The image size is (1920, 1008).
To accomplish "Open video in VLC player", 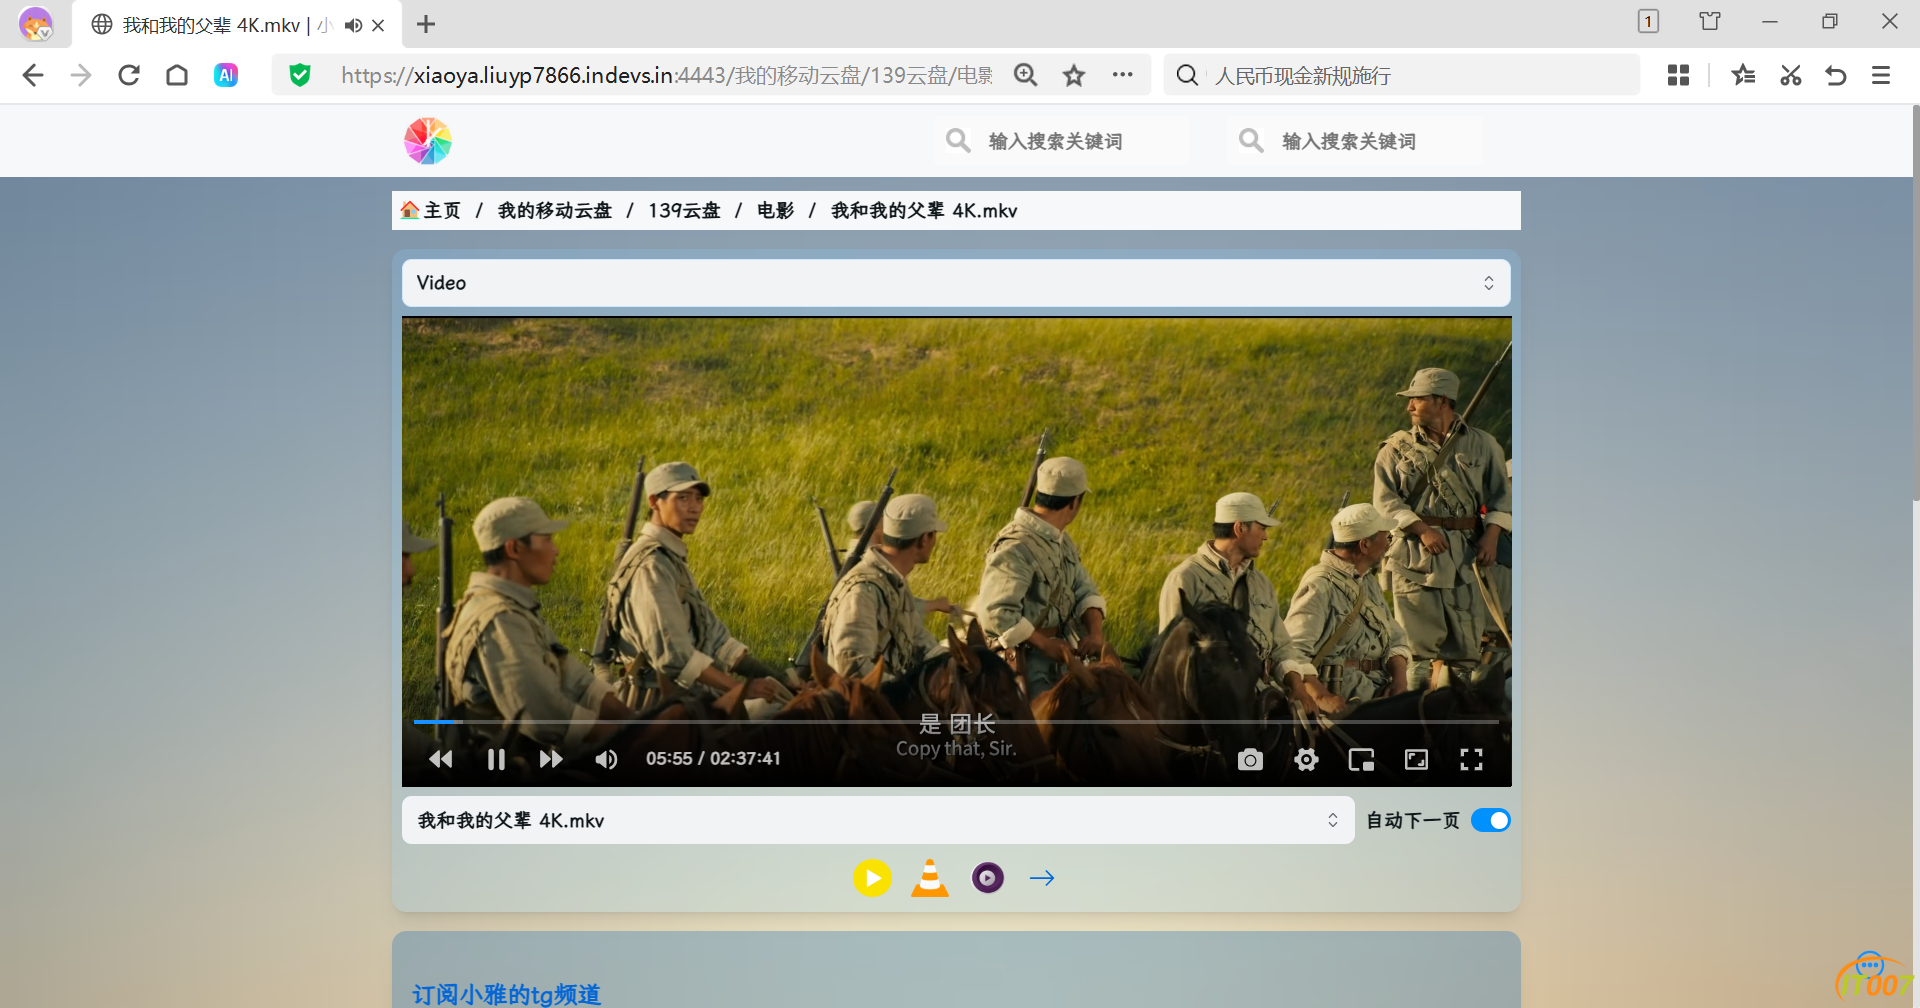I will (929, 878).
